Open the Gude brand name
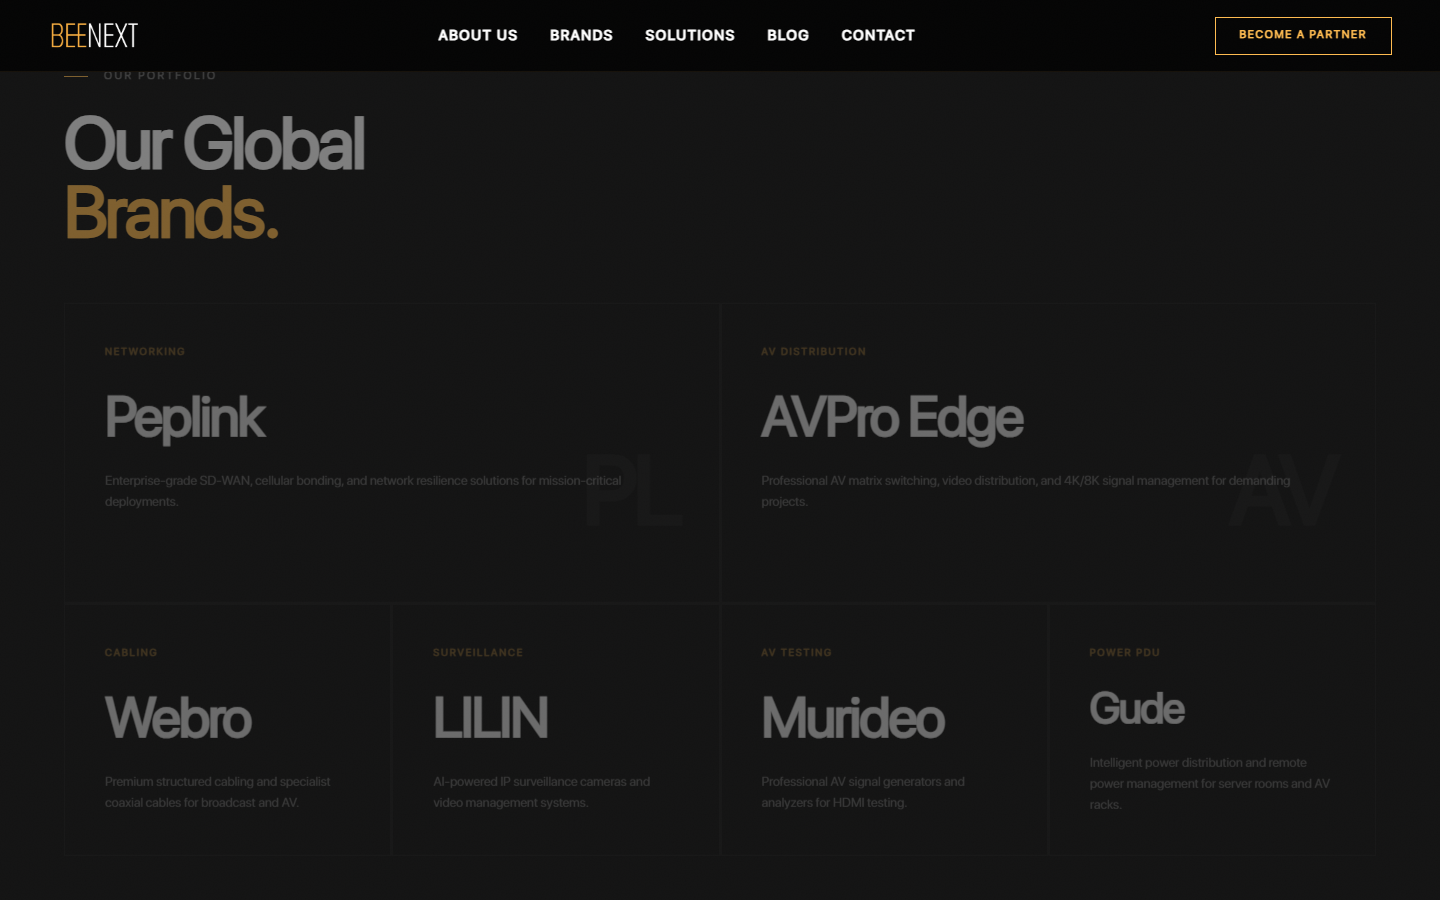Viewport: 1440px width, 900px height. [x=1137, y=709]
